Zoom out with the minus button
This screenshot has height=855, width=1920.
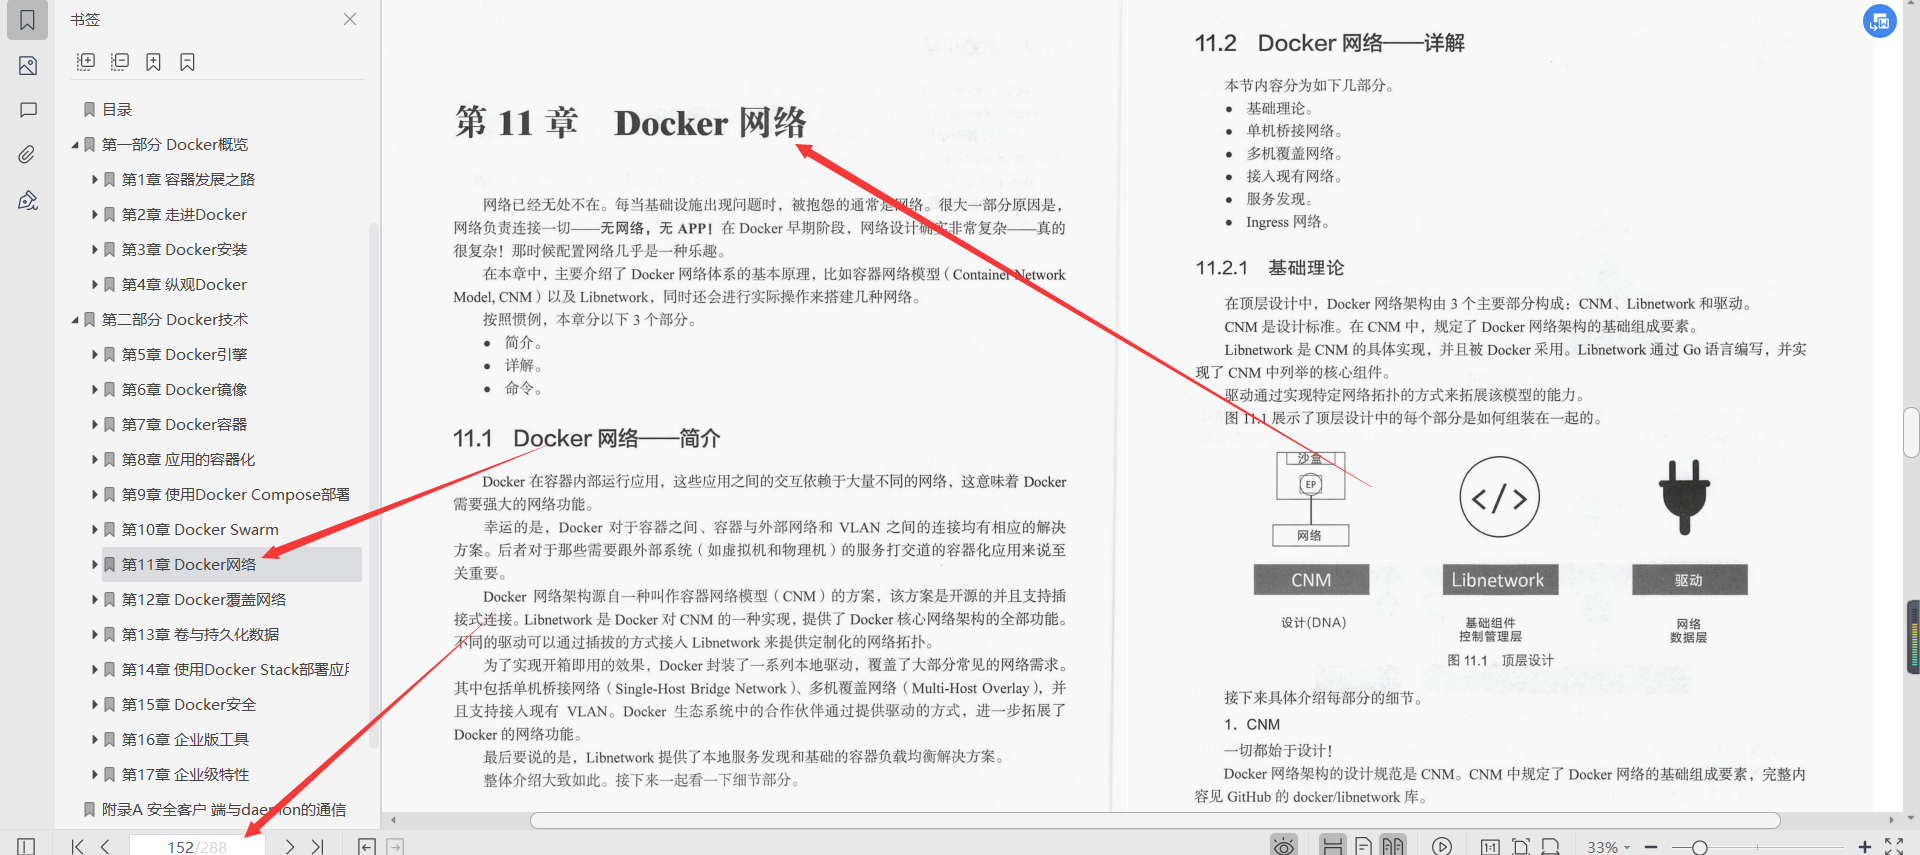point(1651,847)
